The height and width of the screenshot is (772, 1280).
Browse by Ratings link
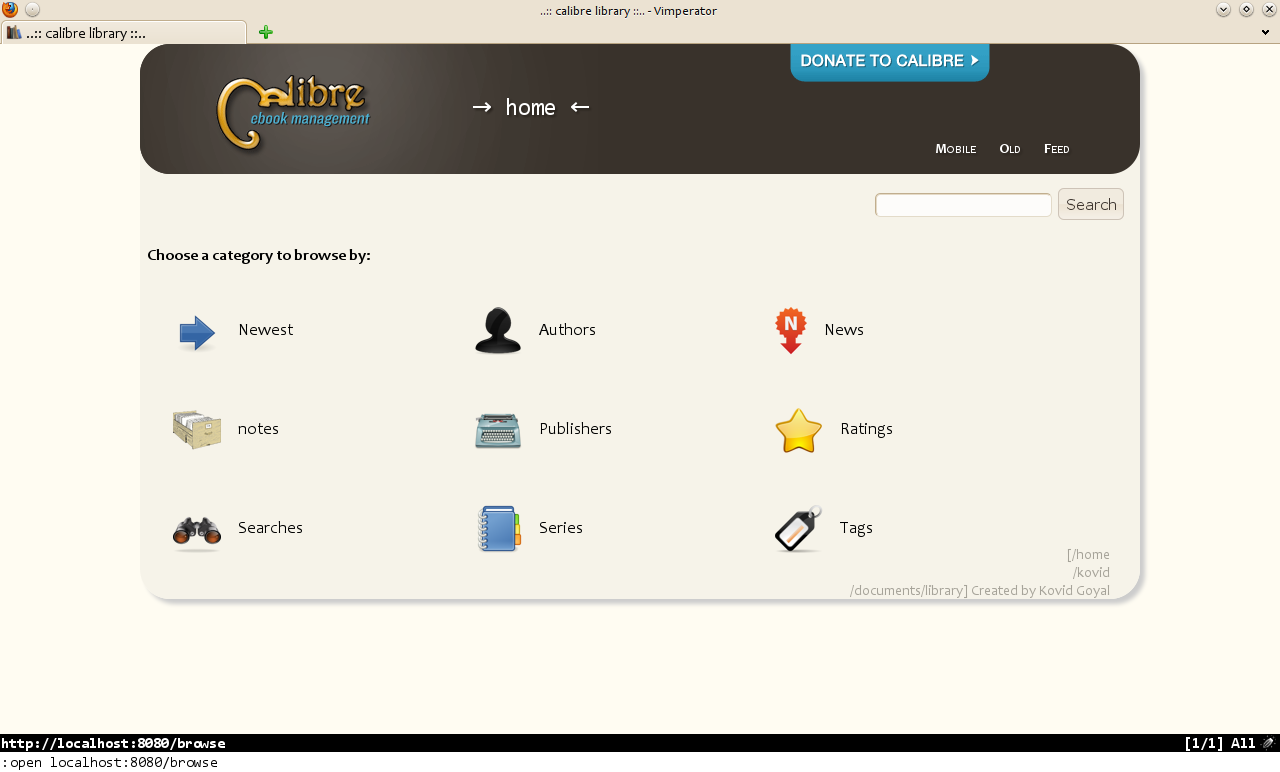[866, 429]
